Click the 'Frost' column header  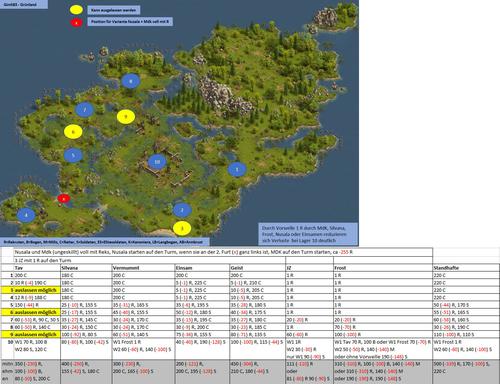tap(383, 268)
